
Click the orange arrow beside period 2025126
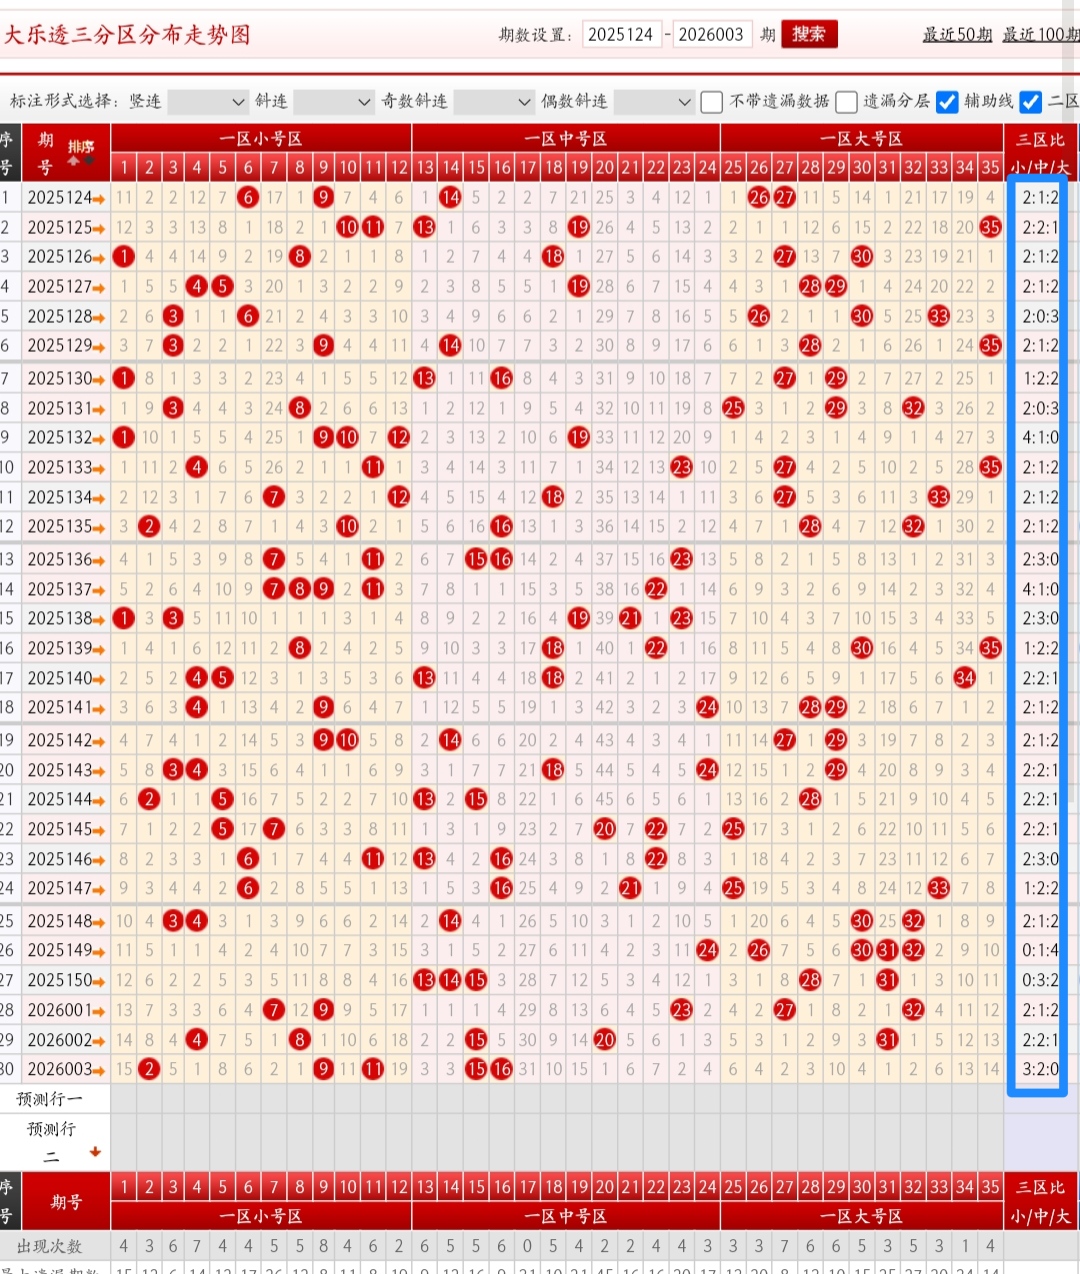(99, 258)
